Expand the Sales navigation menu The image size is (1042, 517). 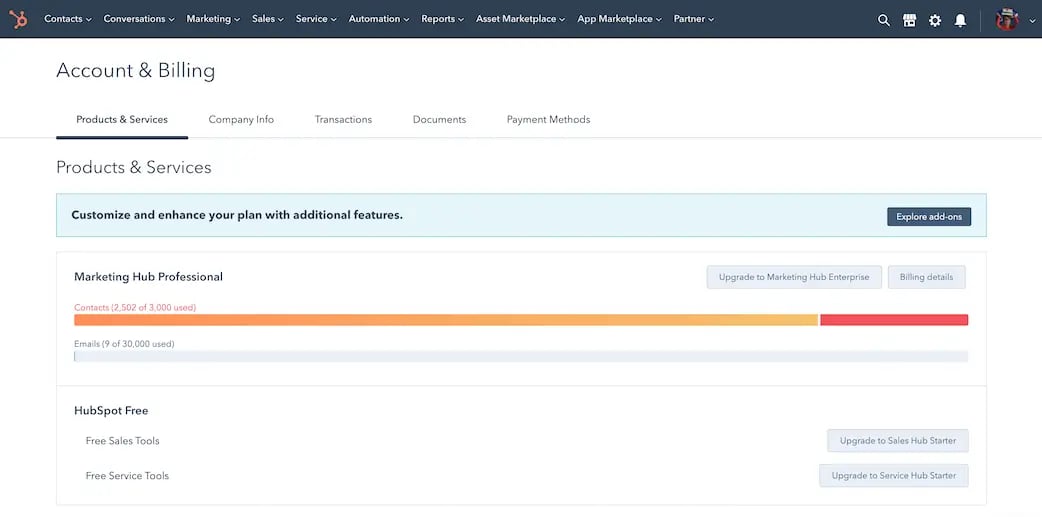[x=268, y=19]
